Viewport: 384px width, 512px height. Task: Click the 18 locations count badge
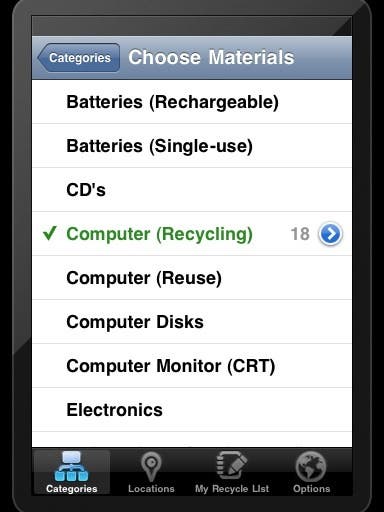[300, 234]
